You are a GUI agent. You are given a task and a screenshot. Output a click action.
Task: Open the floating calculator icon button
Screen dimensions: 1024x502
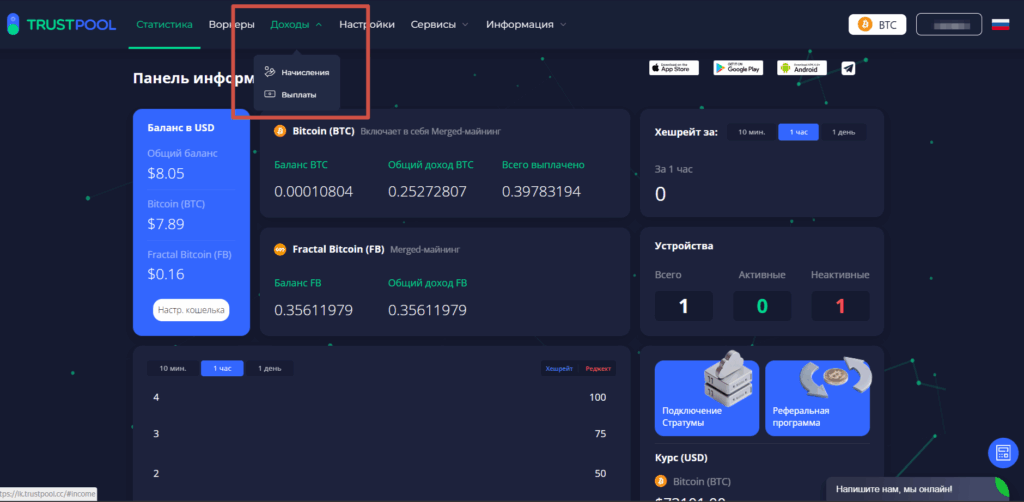click(1001, 453)
